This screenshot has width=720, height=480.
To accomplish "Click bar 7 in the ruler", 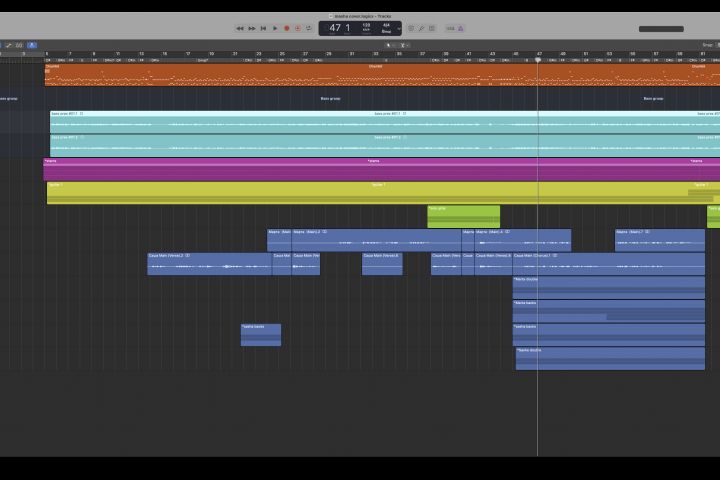I will click(x=70, y=54).
